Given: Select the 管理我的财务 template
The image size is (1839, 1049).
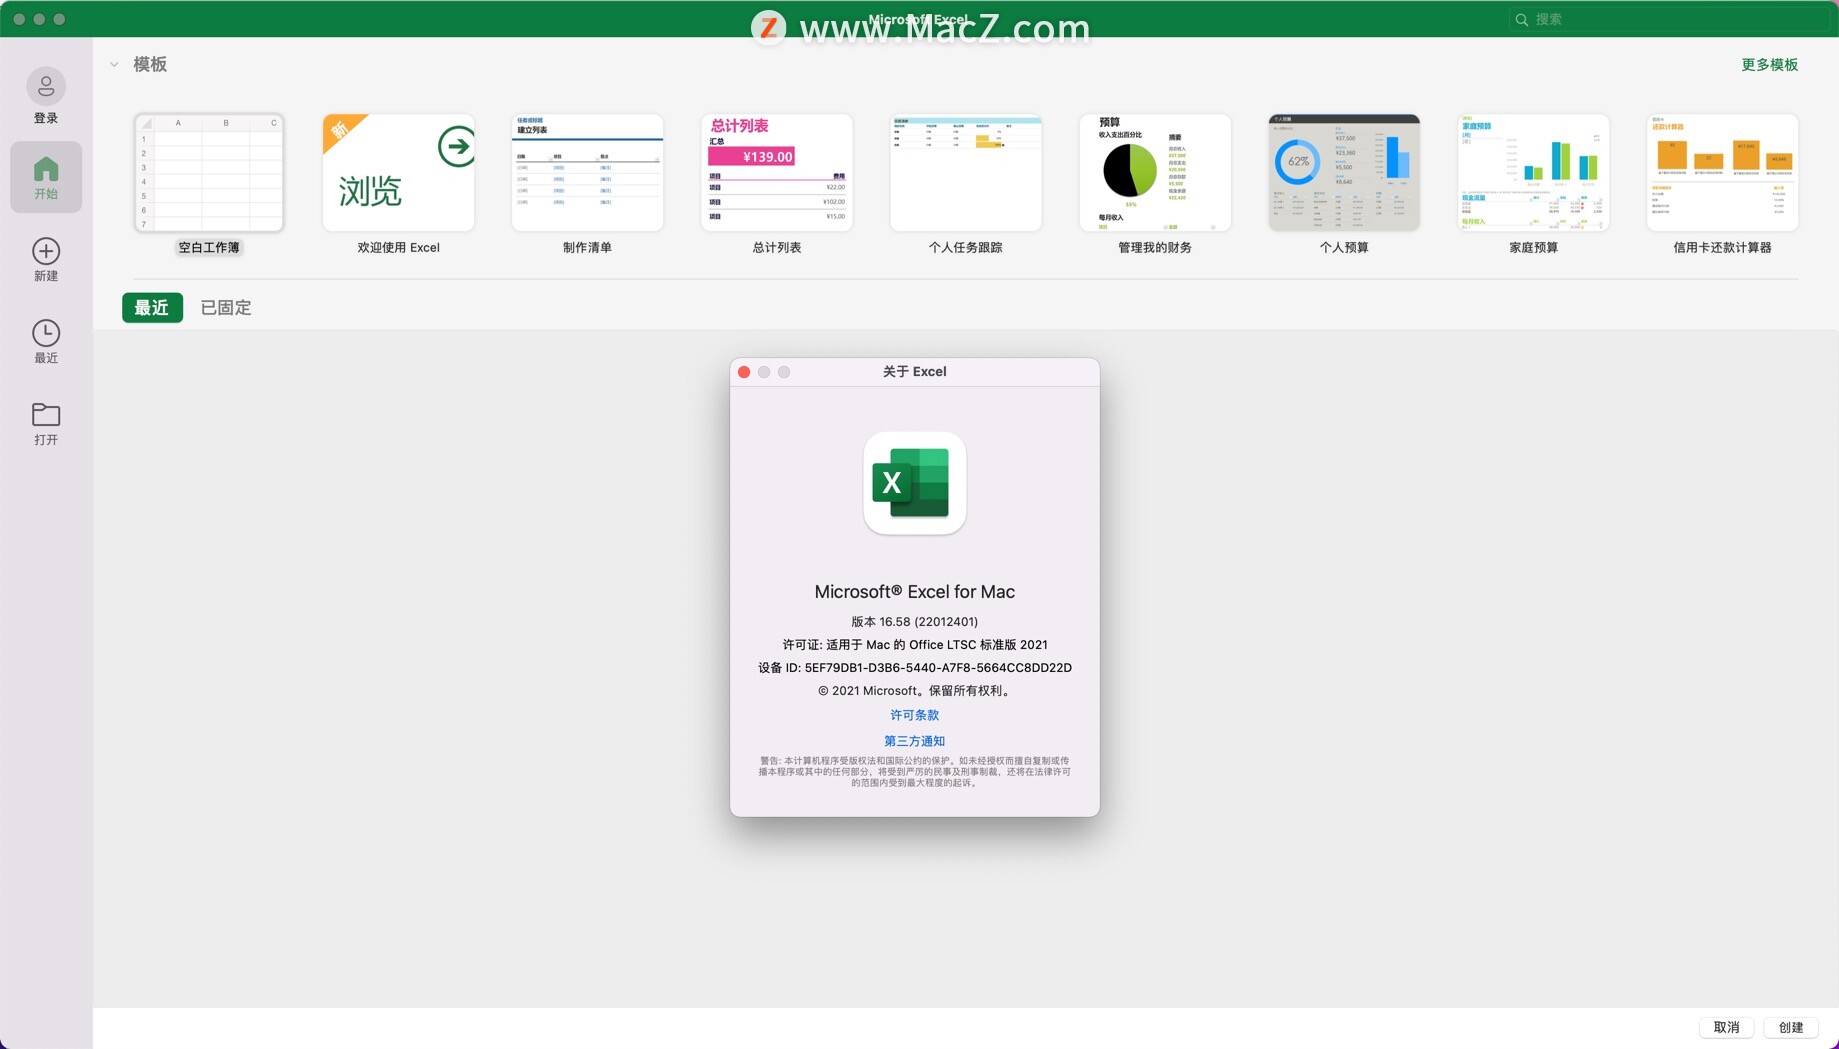Looking at the screenshot, I should tap(1155, 172).
